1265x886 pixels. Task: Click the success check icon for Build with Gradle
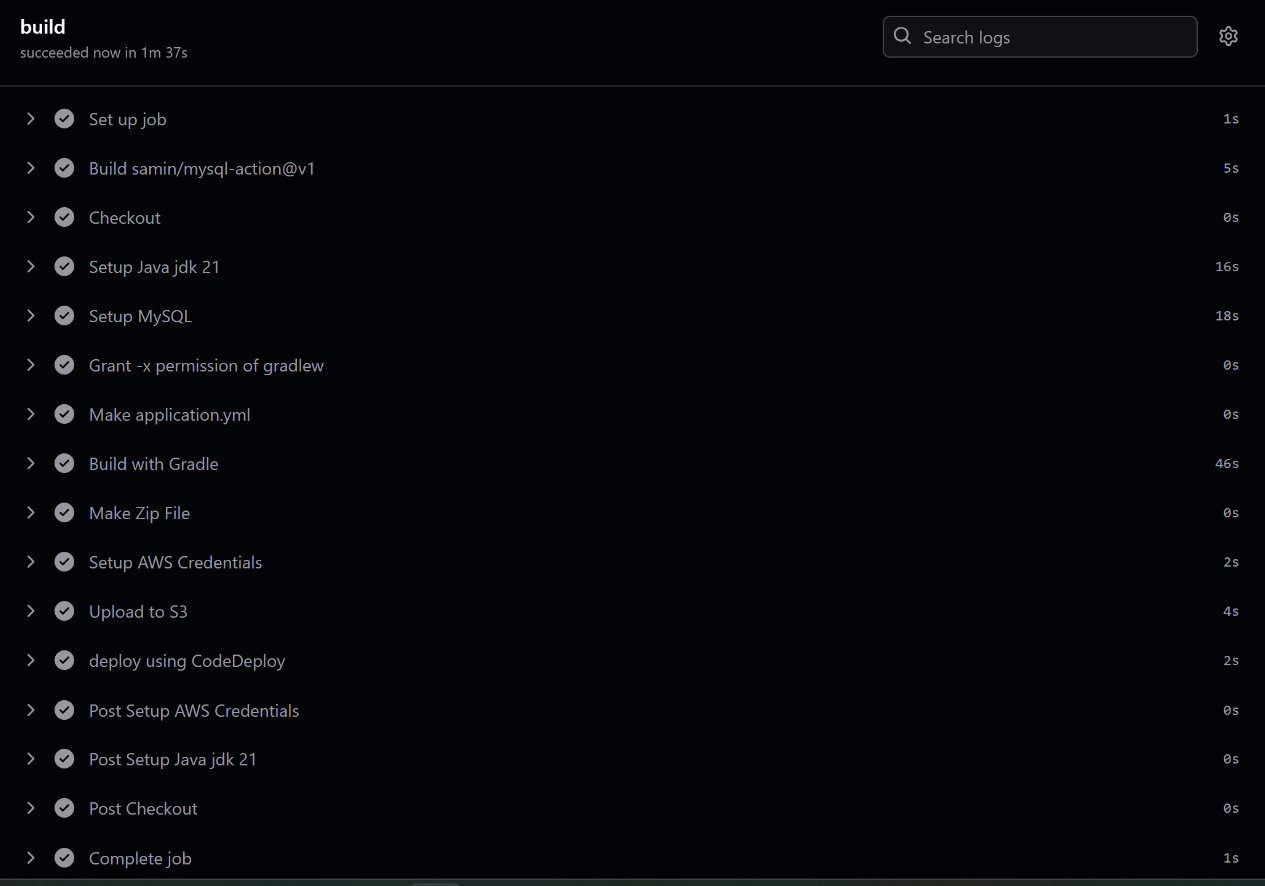pyautogui.click(x=64, y=464)
